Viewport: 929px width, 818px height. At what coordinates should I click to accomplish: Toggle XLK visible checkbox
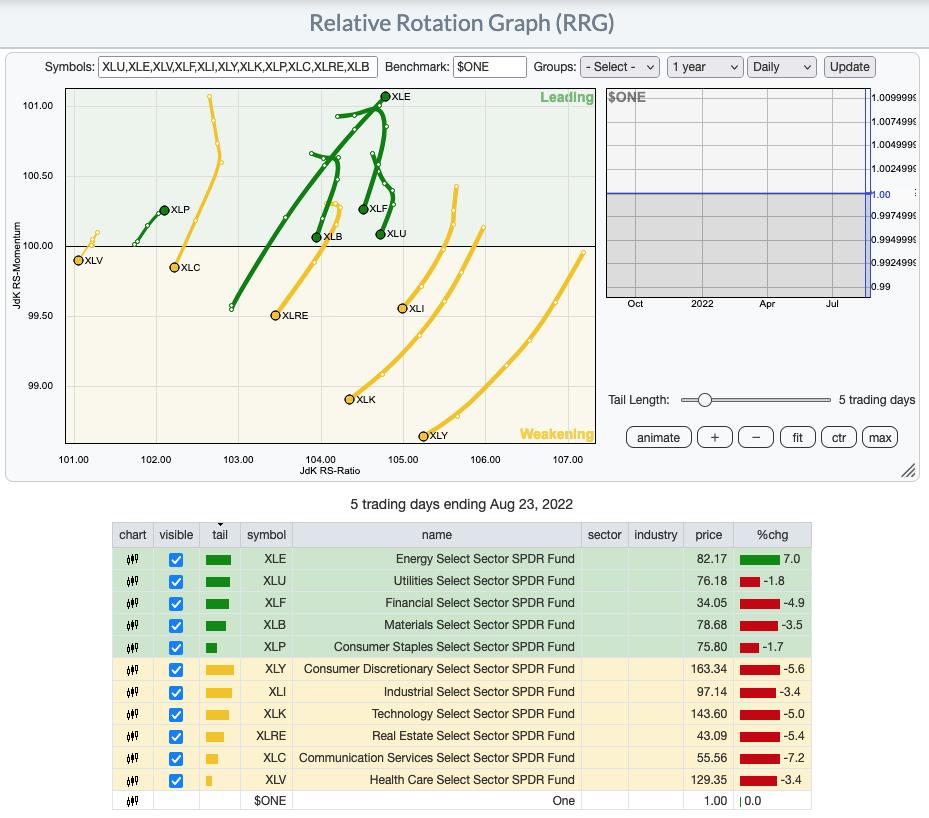176,715
